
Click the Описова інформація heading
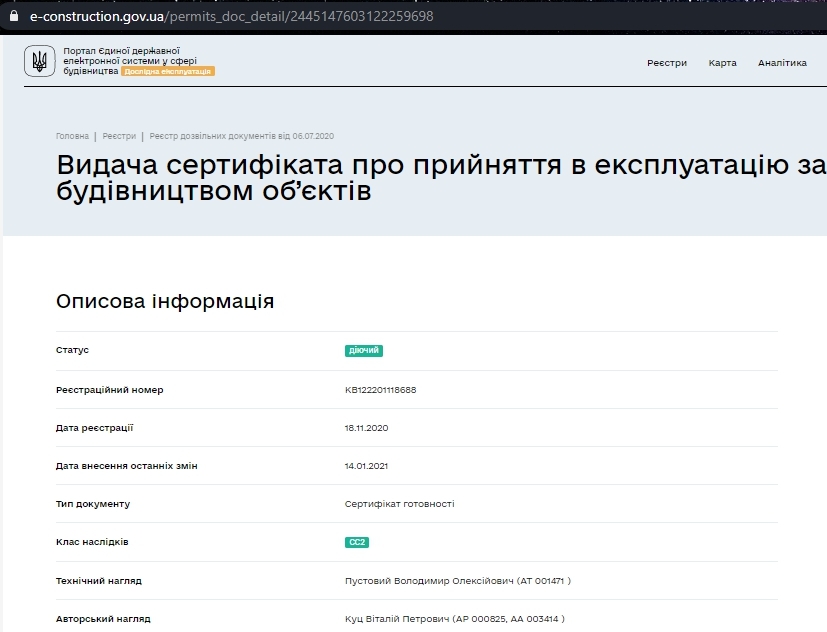(x=165, y=301)
